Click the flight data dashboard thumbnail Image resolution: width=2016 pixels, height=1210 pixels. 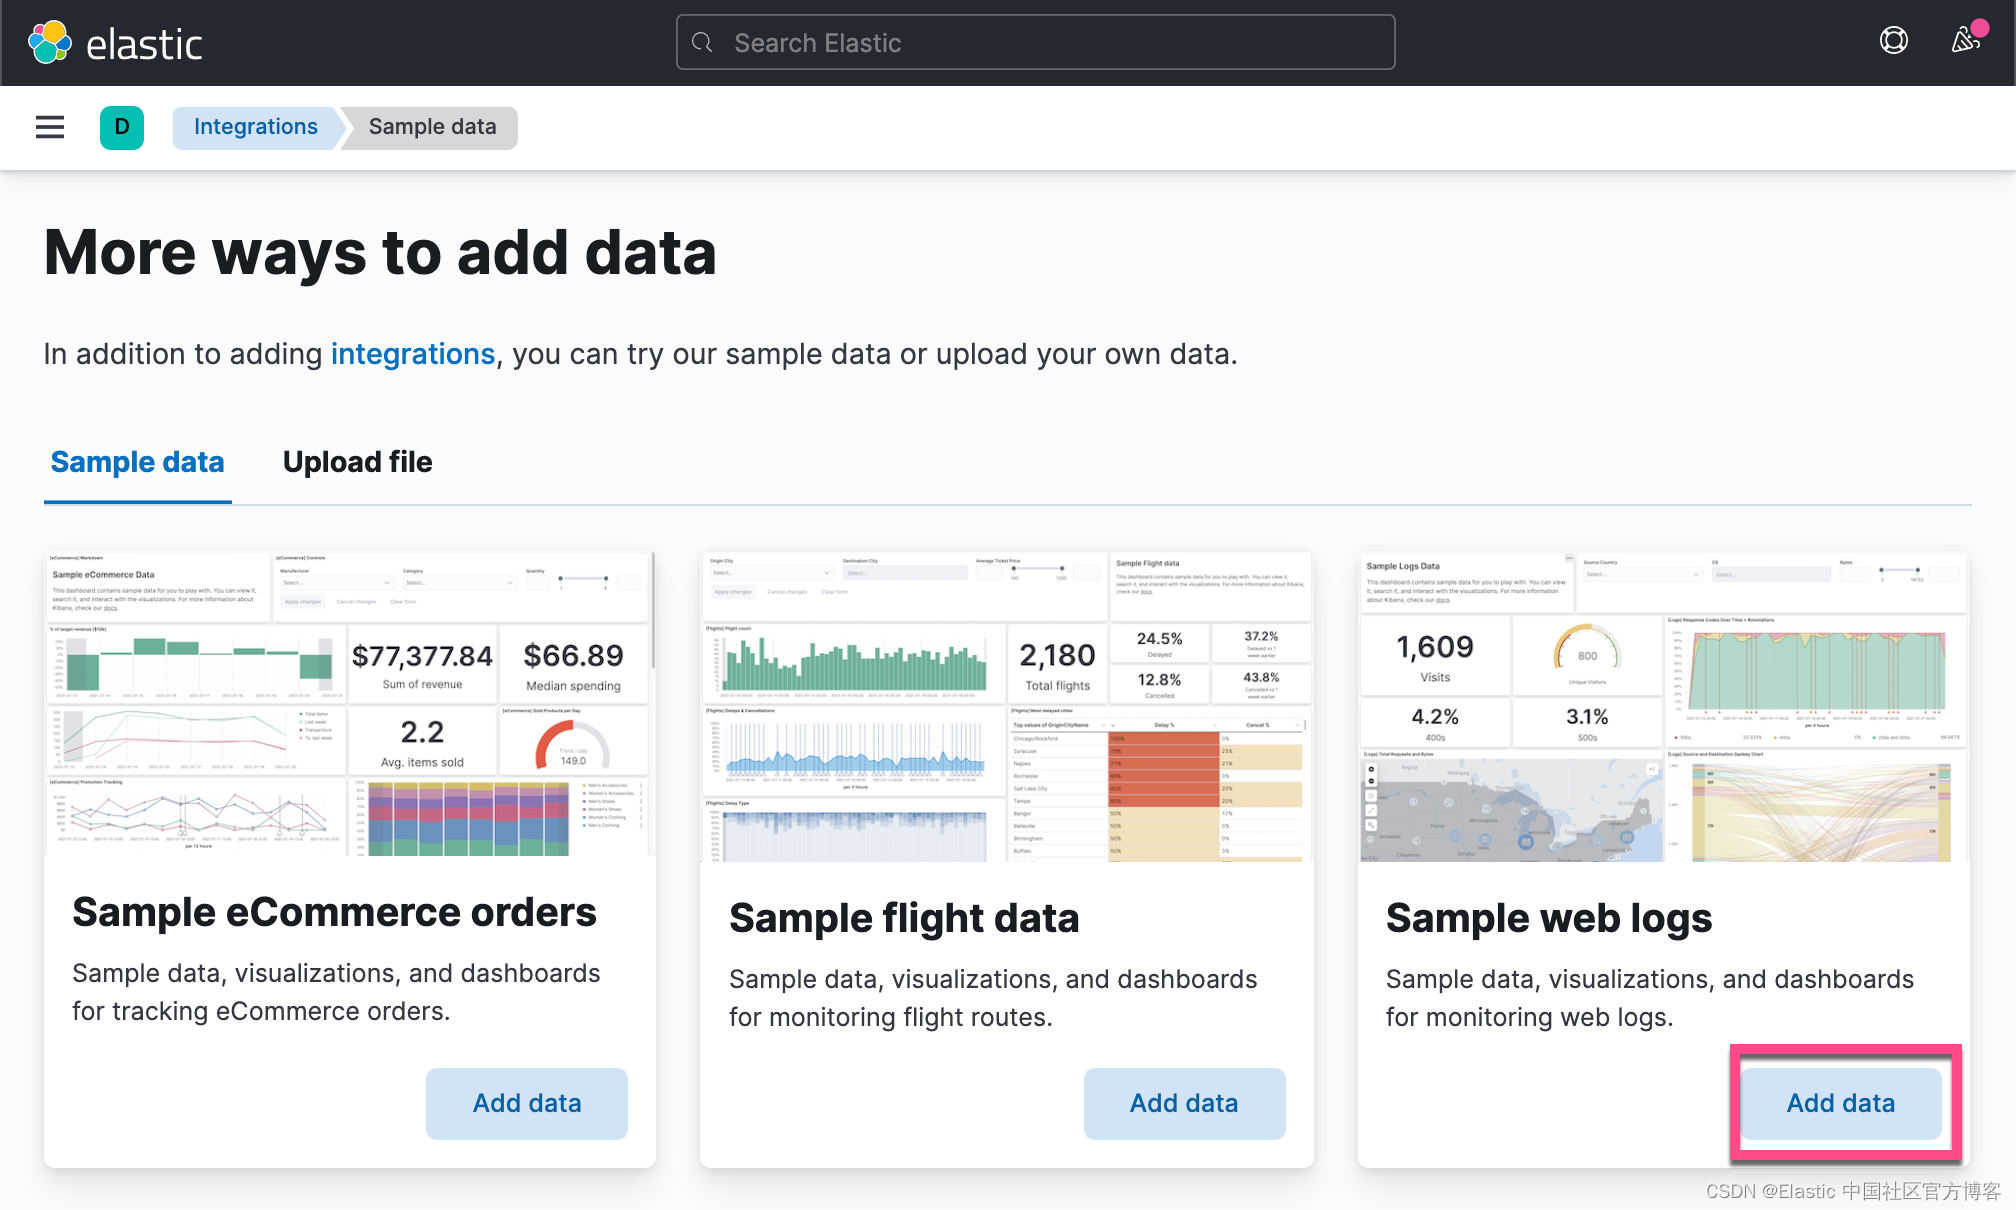coord(1006,706)
